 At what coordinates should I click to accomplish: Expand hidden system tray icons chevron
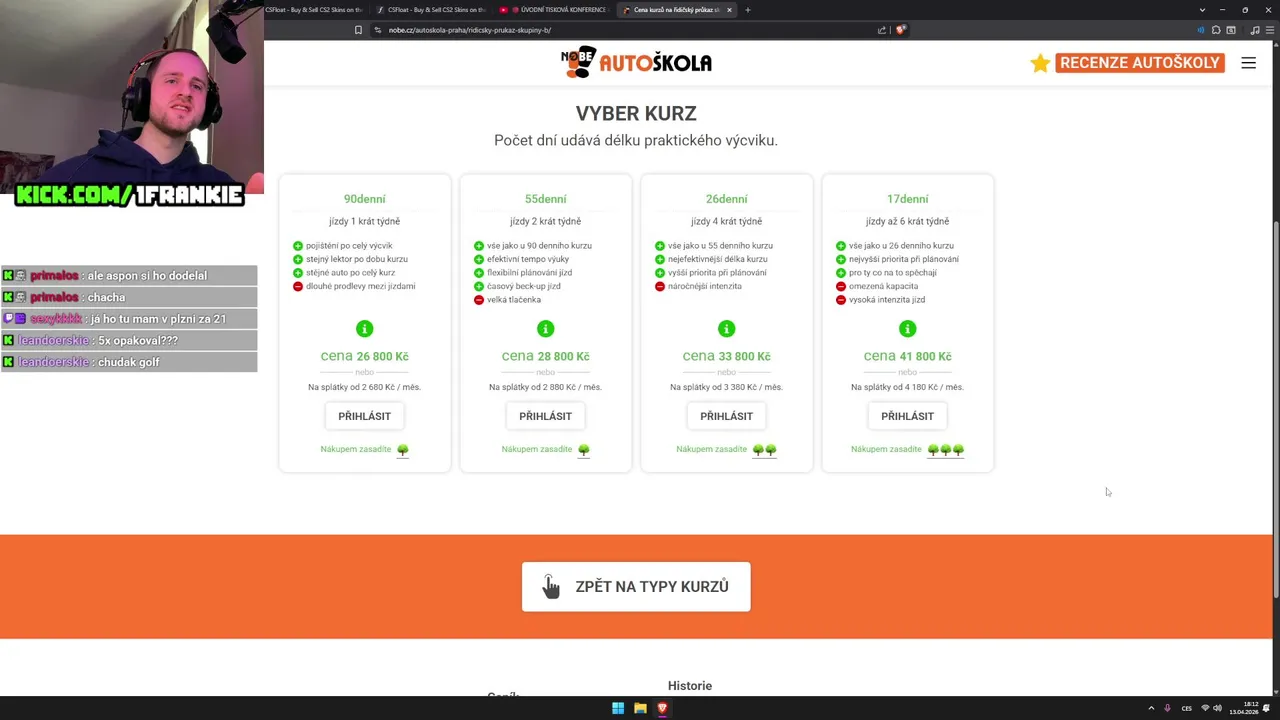(1151, 708)
